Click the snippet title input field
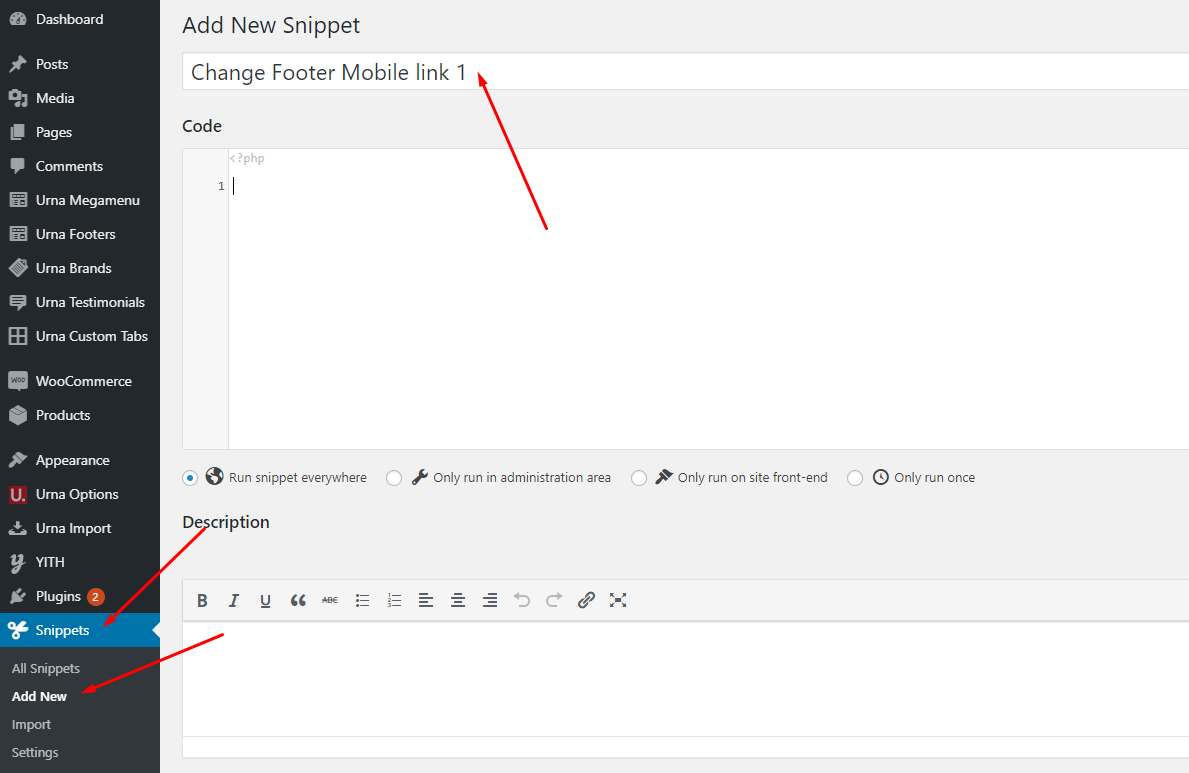The height and width of the screenshot is (773, 1189). pyautogui.click(x=685, y=72)
